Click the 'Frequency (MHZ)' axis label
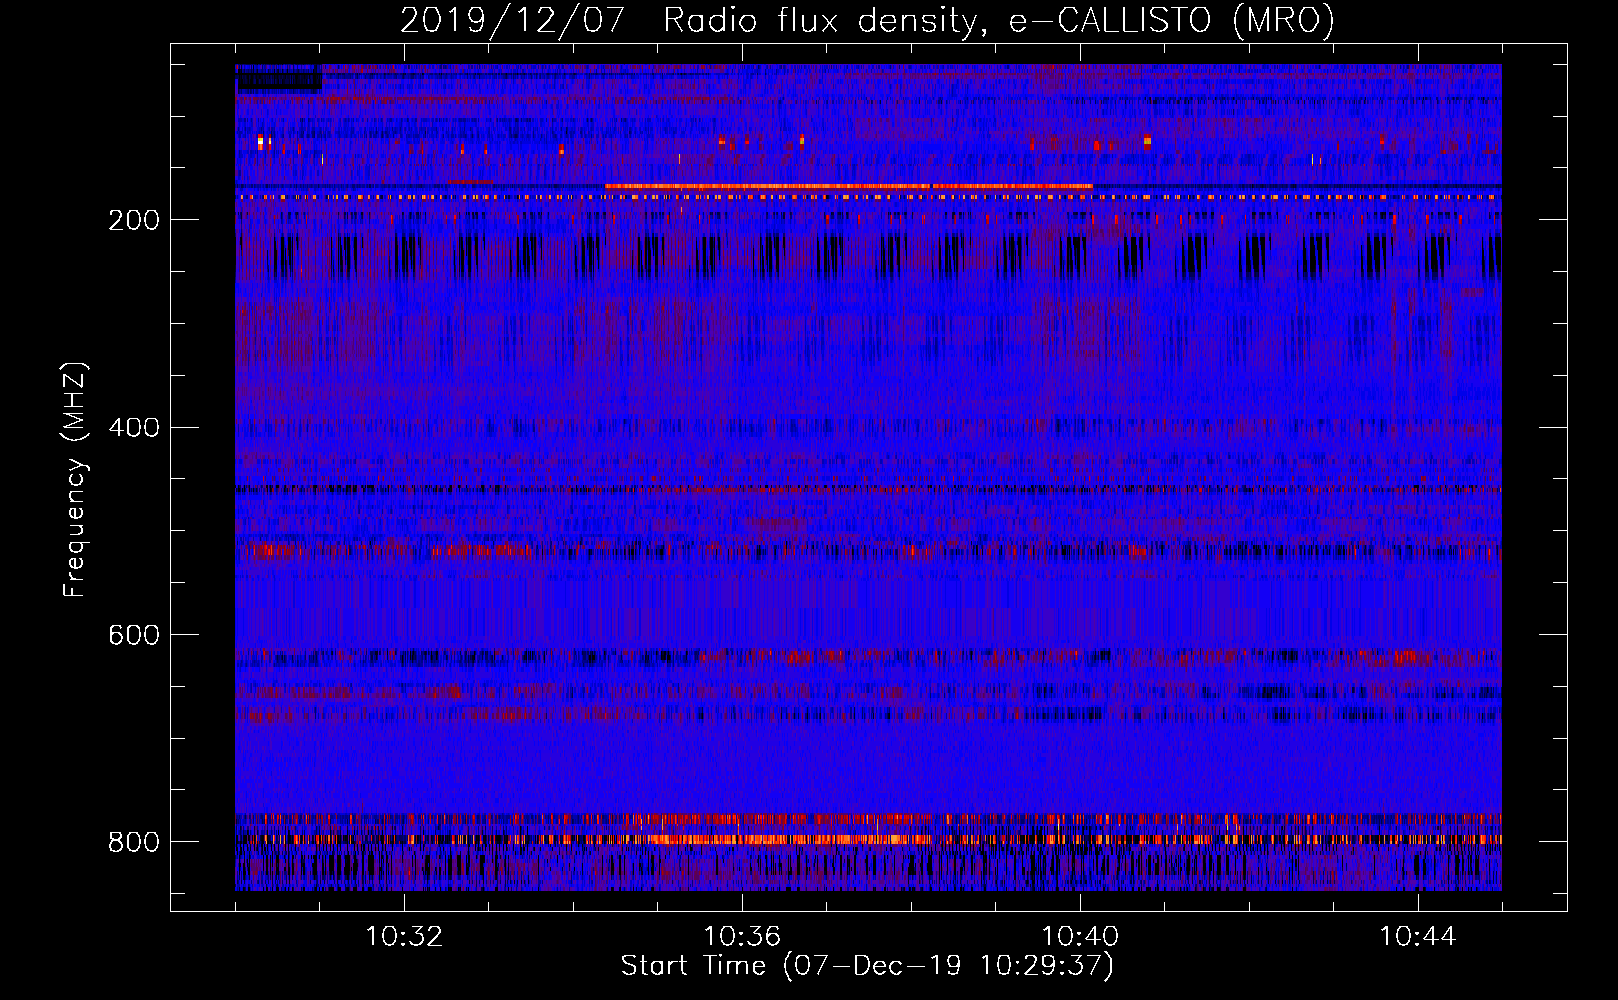This screenshot has height=1000, width=1618. pos(75,480)
